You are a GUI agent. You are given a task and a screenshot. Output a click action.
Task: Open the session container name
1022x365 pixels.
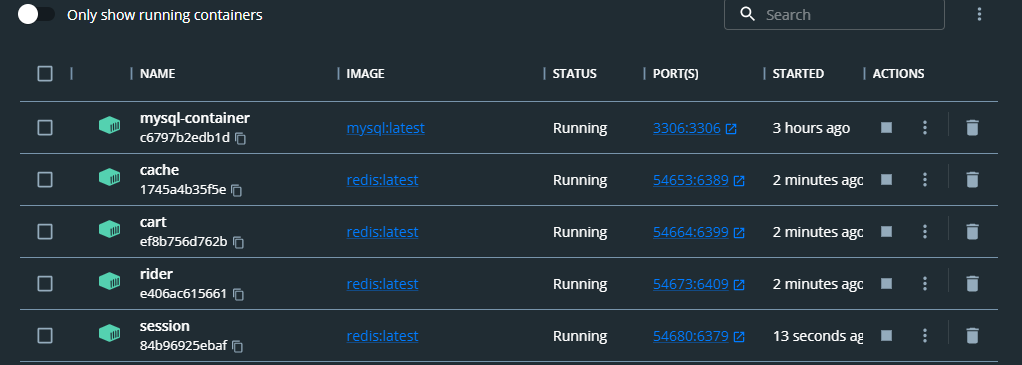[x=165, y=326]
